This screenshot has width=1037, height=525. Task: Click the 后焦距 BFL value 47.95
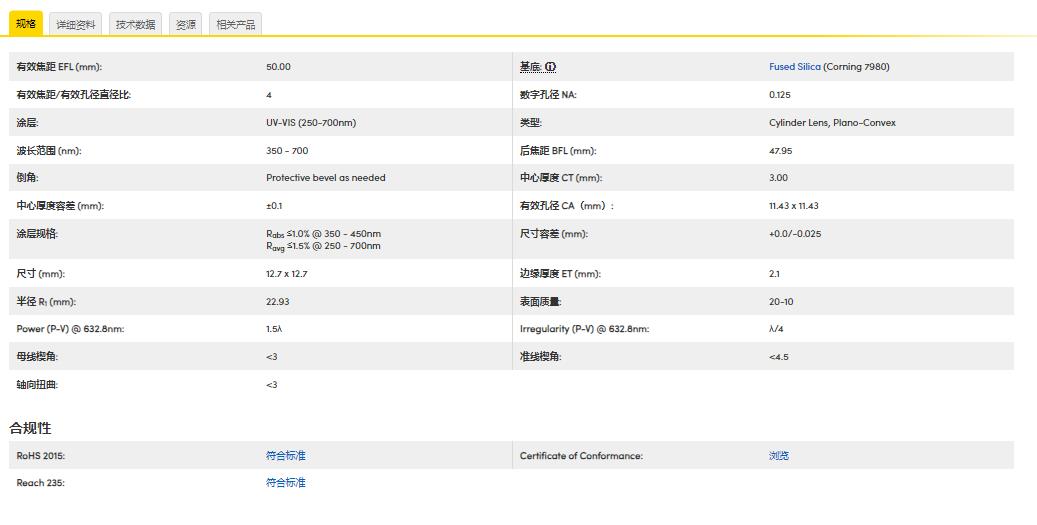coord(781,151)
